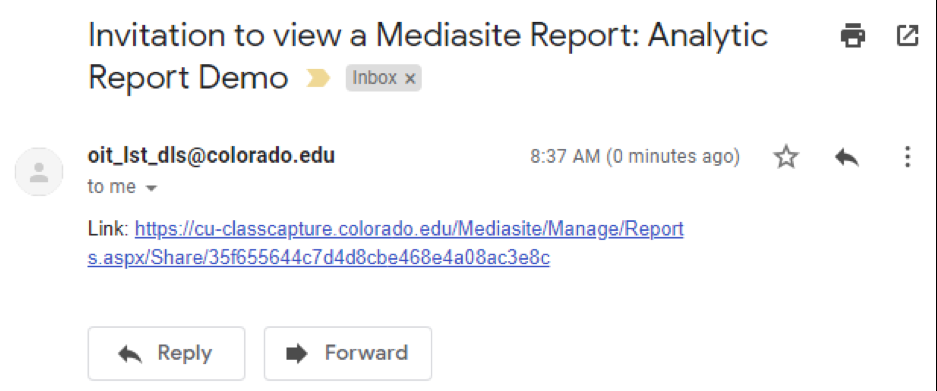This screenshot has width=937, height=391.
Task: Star this message
Action: coord(786,157)
